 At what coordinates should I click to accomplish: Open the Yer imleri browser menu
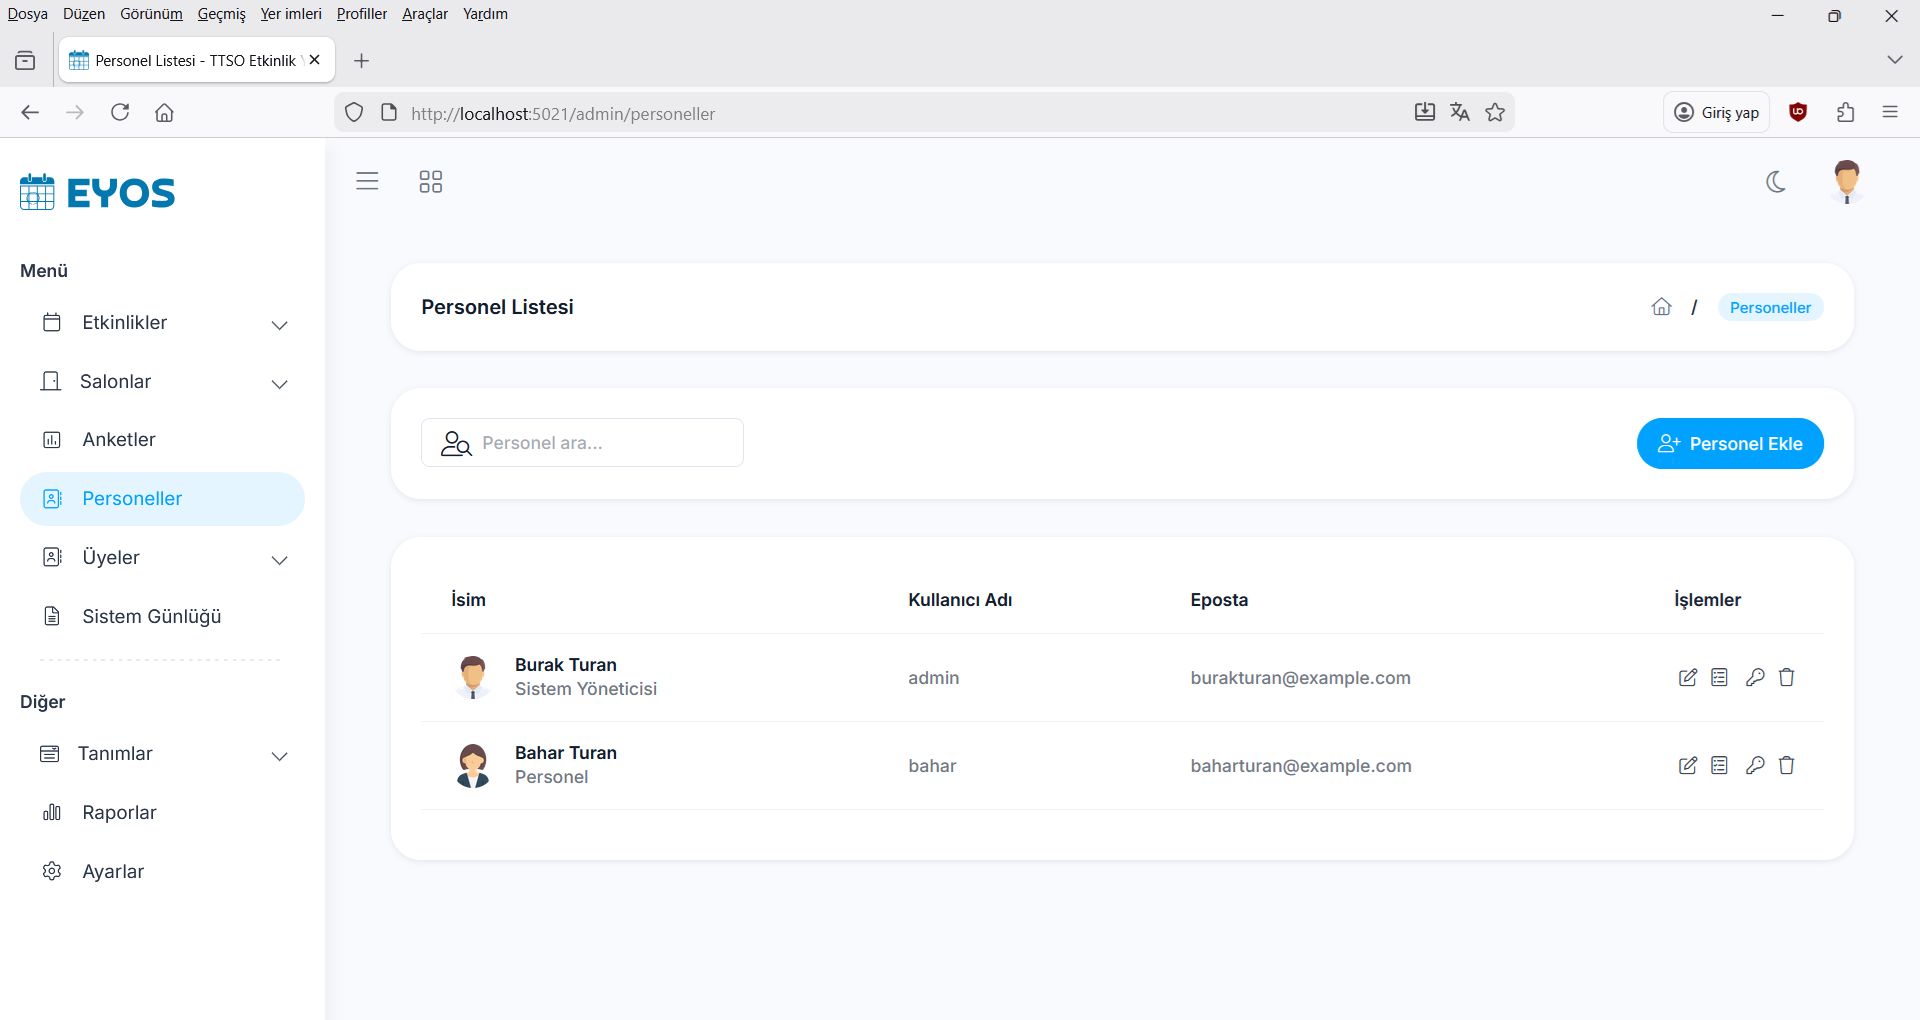click(290, 14)
